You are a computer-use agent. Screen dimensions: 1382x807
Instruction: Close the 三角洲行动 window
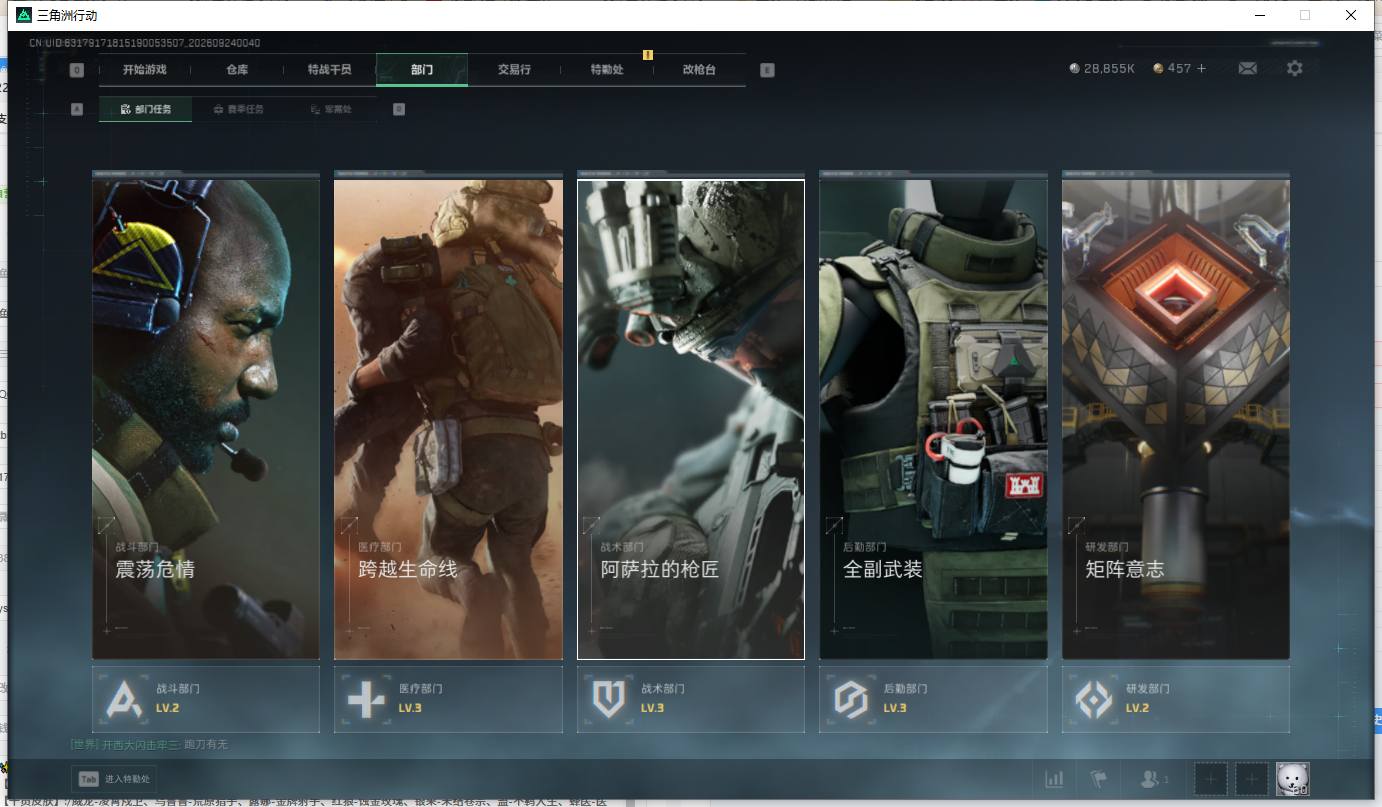1350,15
